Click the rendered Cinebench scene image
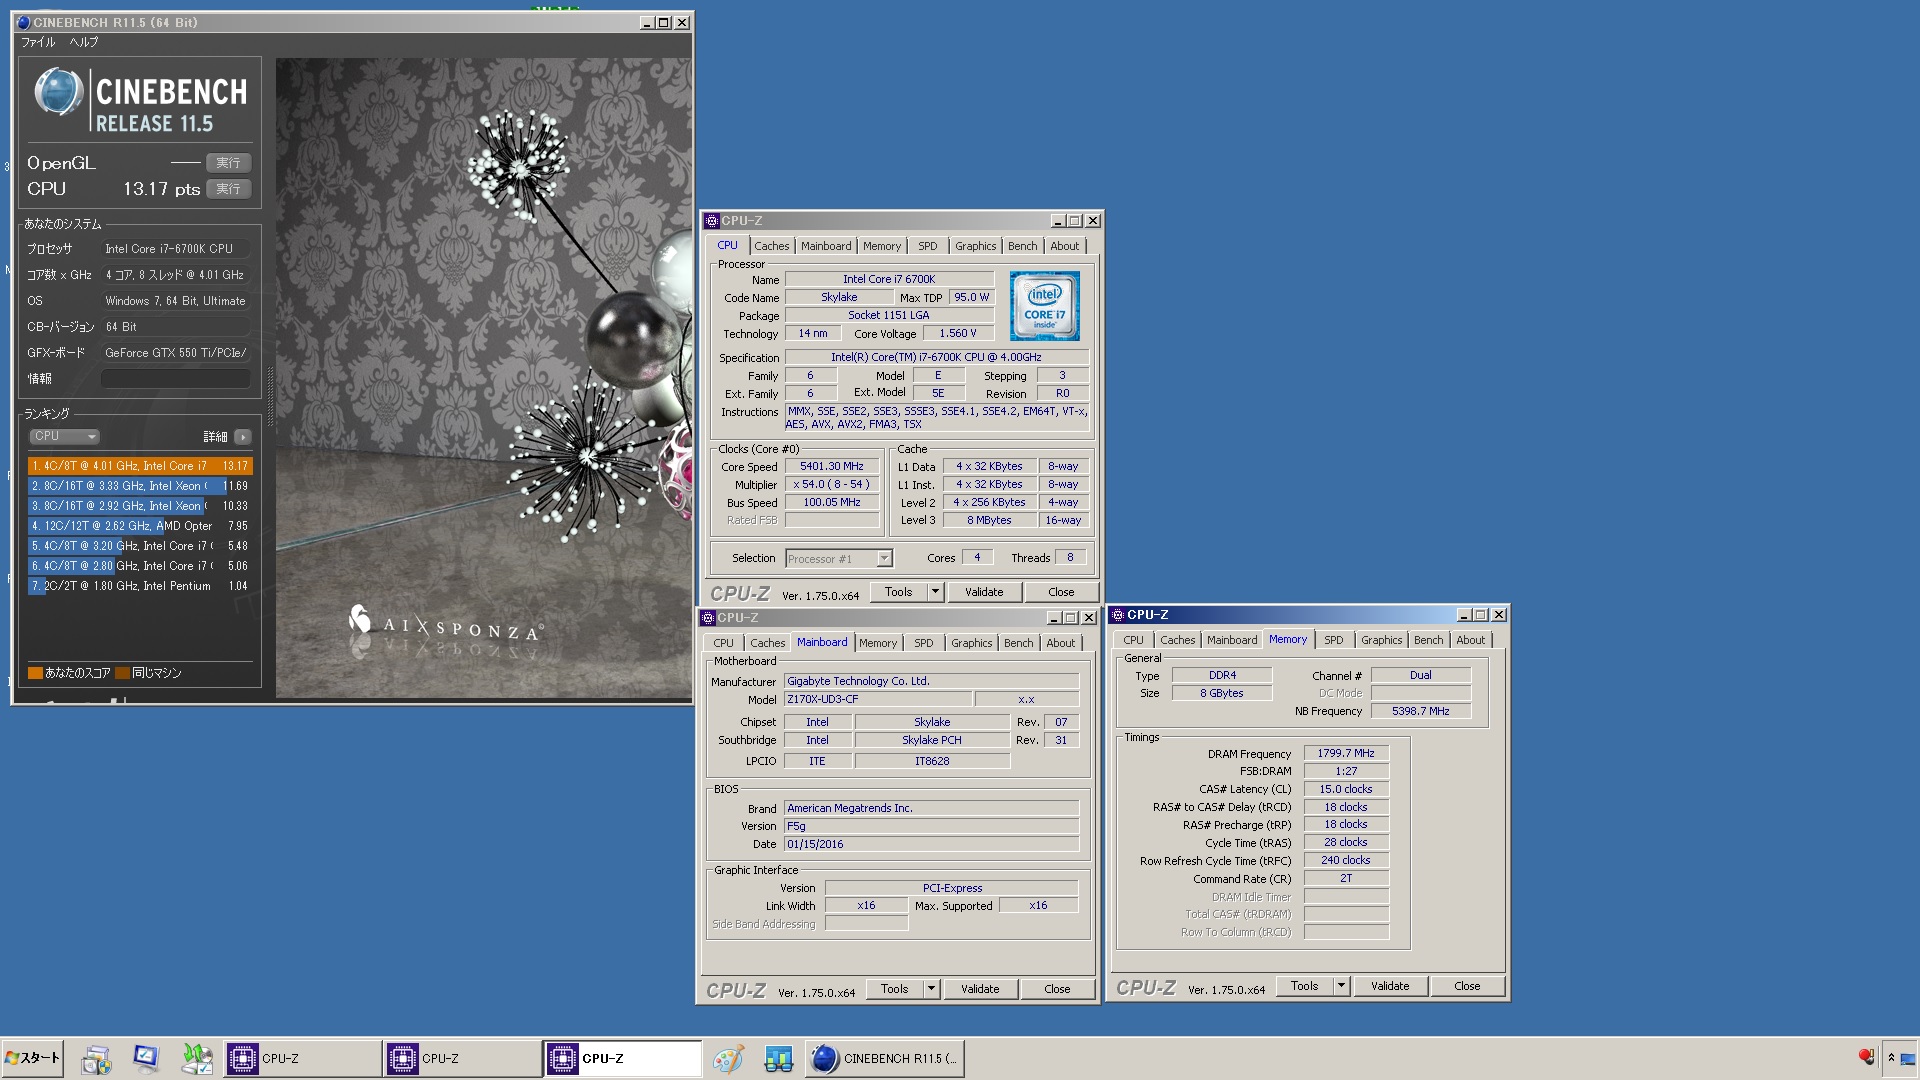Viewport: 1920px width, 1080px height. 484,378
